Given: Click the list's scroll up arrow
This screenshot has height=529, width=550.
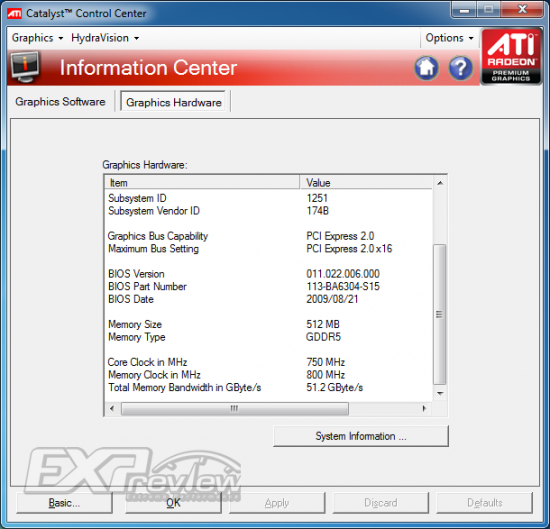Looking at the screenshot, I should pyautogui.click(x=440, y=183).
